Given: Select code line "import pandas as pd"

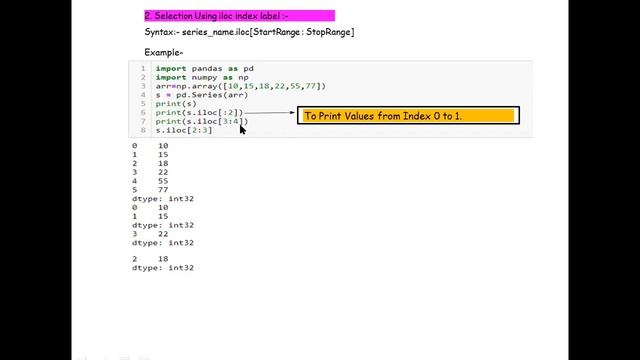Looking at the screenshot, I should click(204, 69).
